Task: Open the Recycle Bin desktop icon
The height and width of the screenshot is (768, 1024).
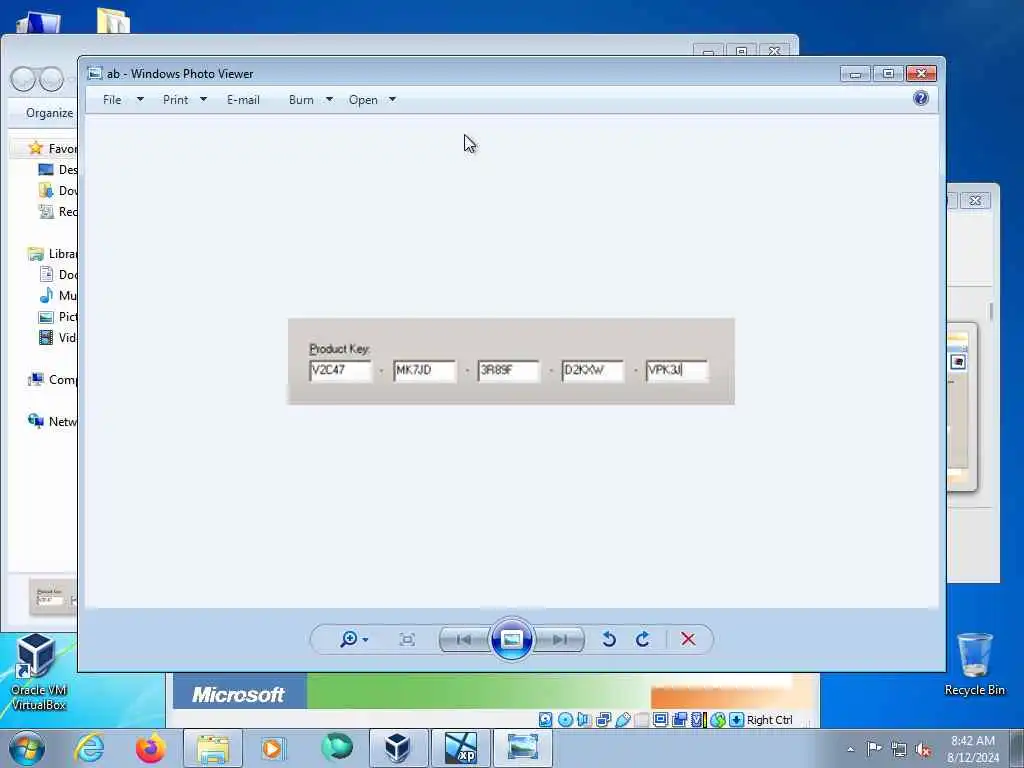Action: [975, 664]
